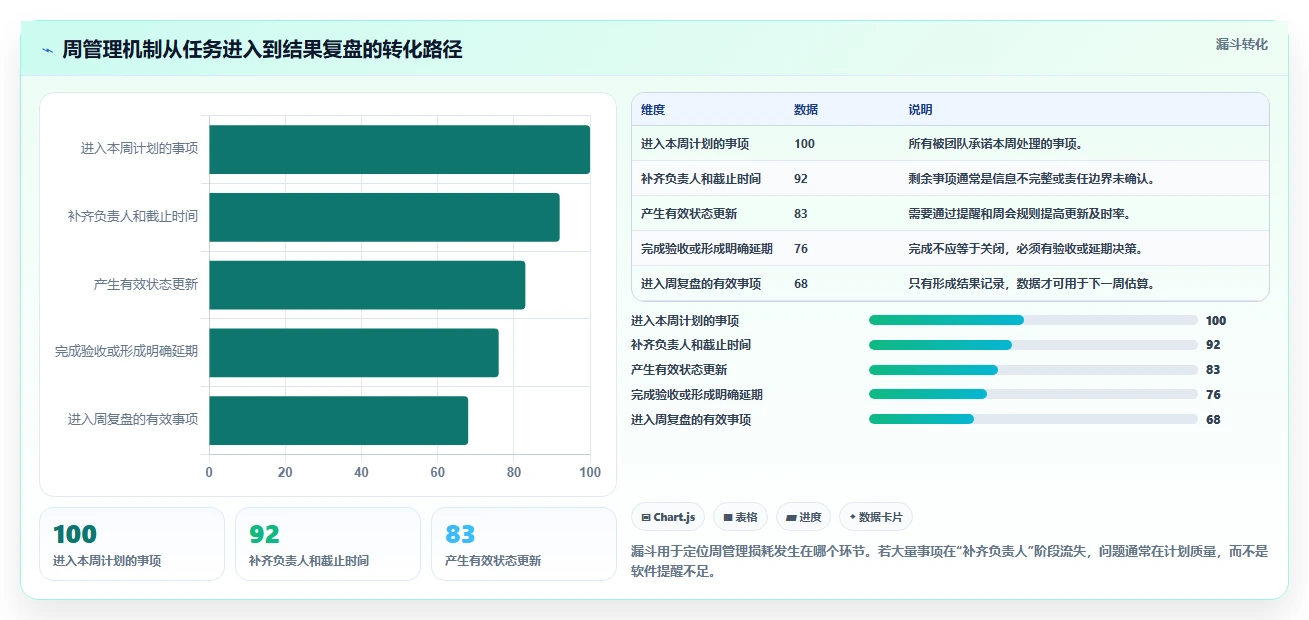This screenshot has height=620, width=1309.
Task: Click the progress bar for 补齐负责人和截止时间
Action: (1033, 345)
